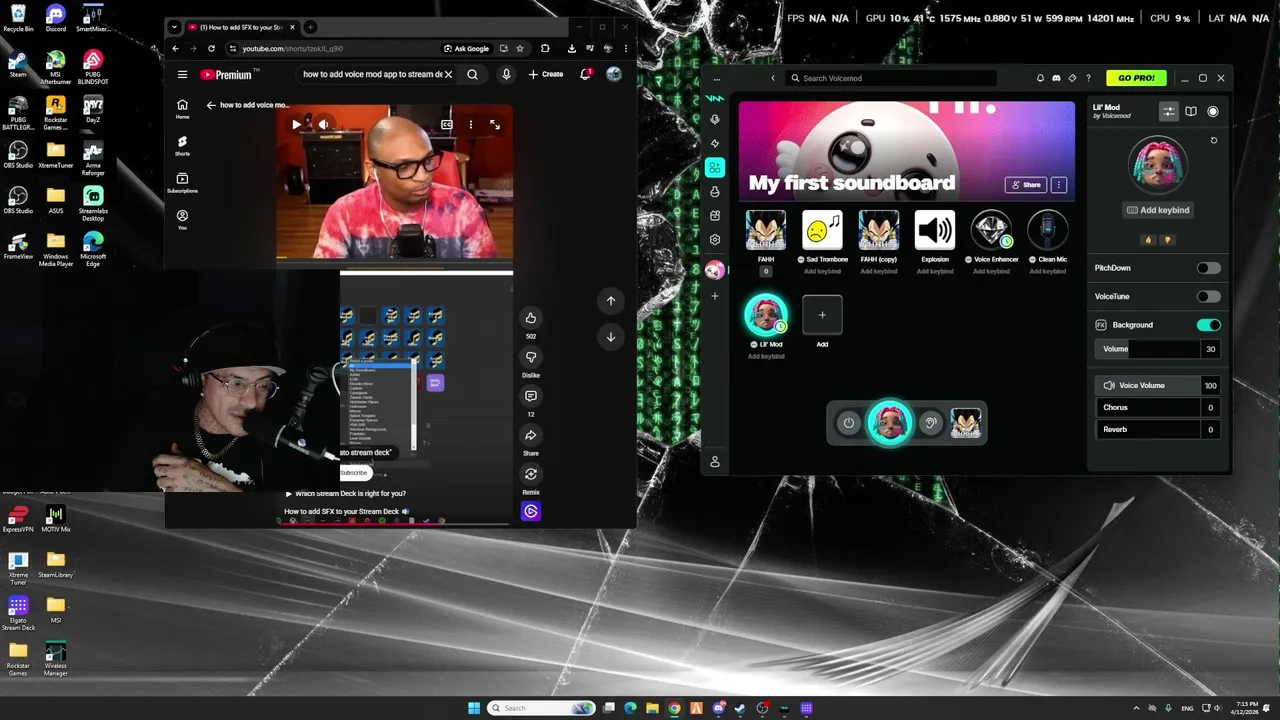Viewport: 1280px width, 720px height.
Task: Open soundboard three-dot options beside Share
Action: tap(1059, 185)
